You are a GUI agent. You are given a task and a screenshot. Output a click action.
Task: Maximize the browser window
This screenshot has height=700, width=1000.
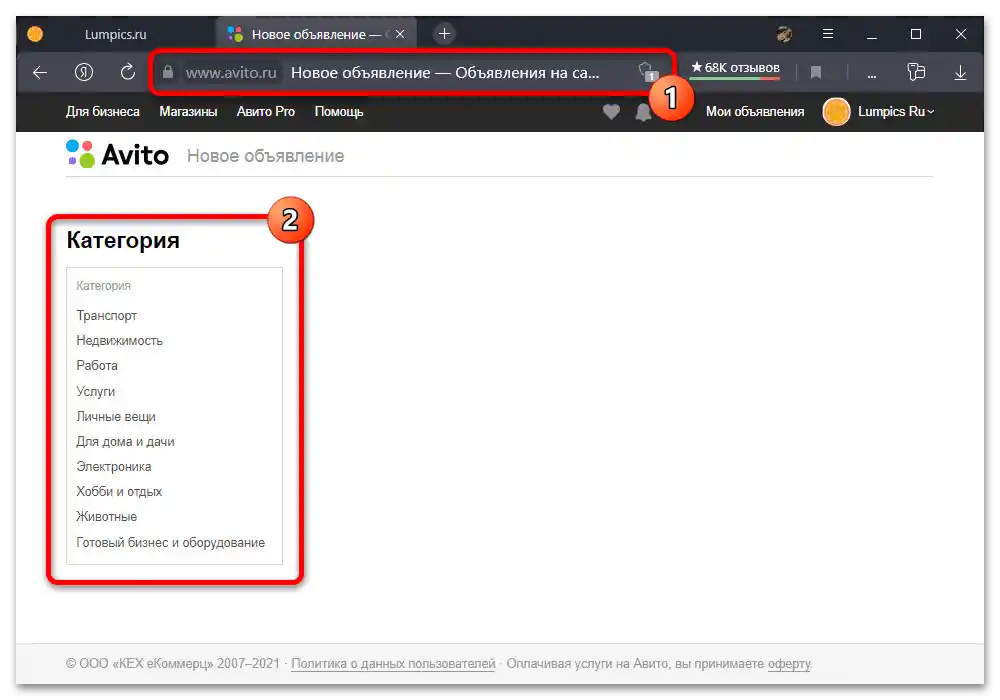pyautogui.click(x=916, y=34)
